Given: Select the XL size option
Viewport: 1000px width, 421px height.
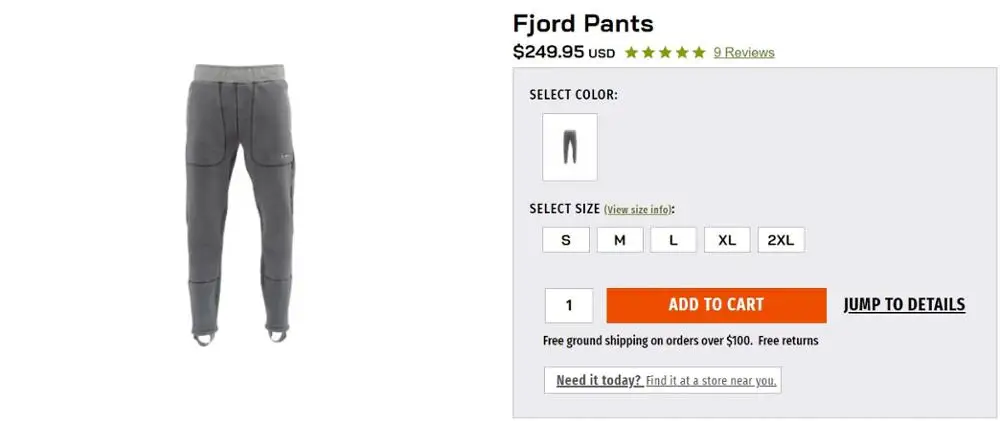Looking at the screenshot, I should coord(727,240).
